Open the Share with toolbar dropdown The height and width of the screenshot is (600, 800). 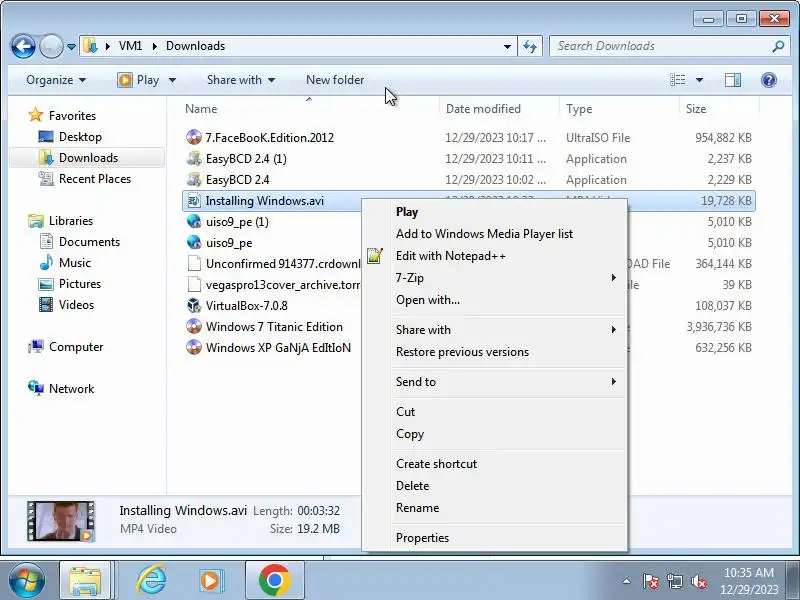241,80
